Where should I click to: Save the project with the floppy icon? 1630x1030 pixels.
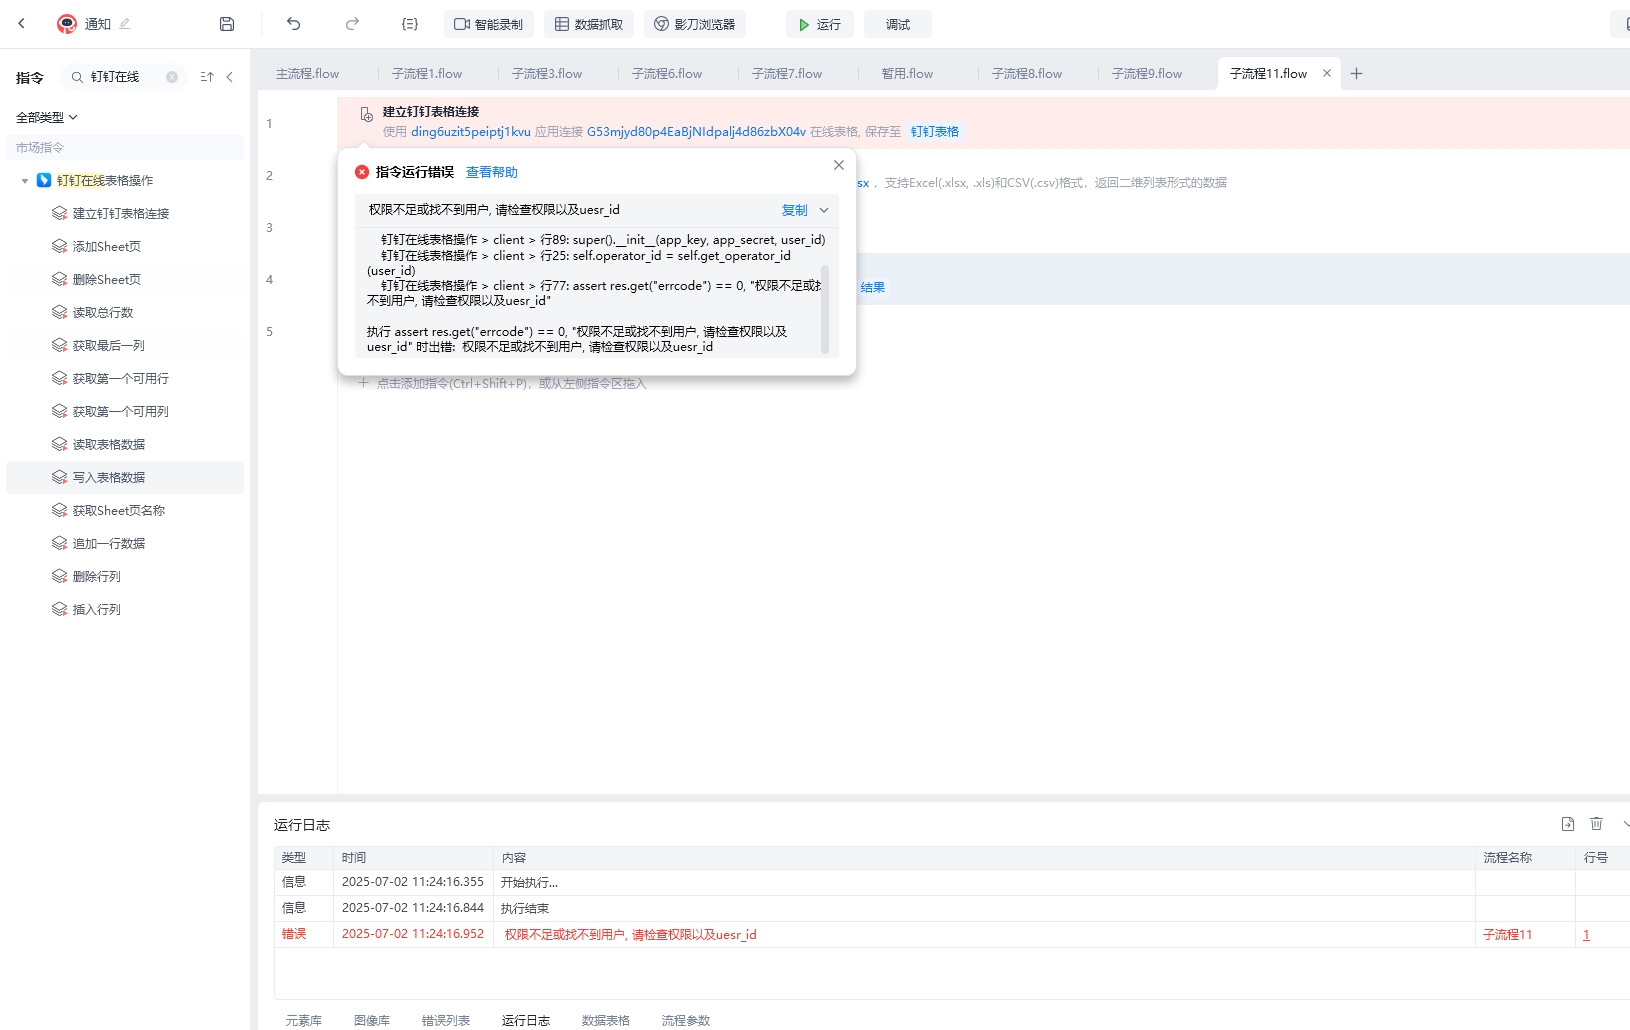(x=227, y=24)
